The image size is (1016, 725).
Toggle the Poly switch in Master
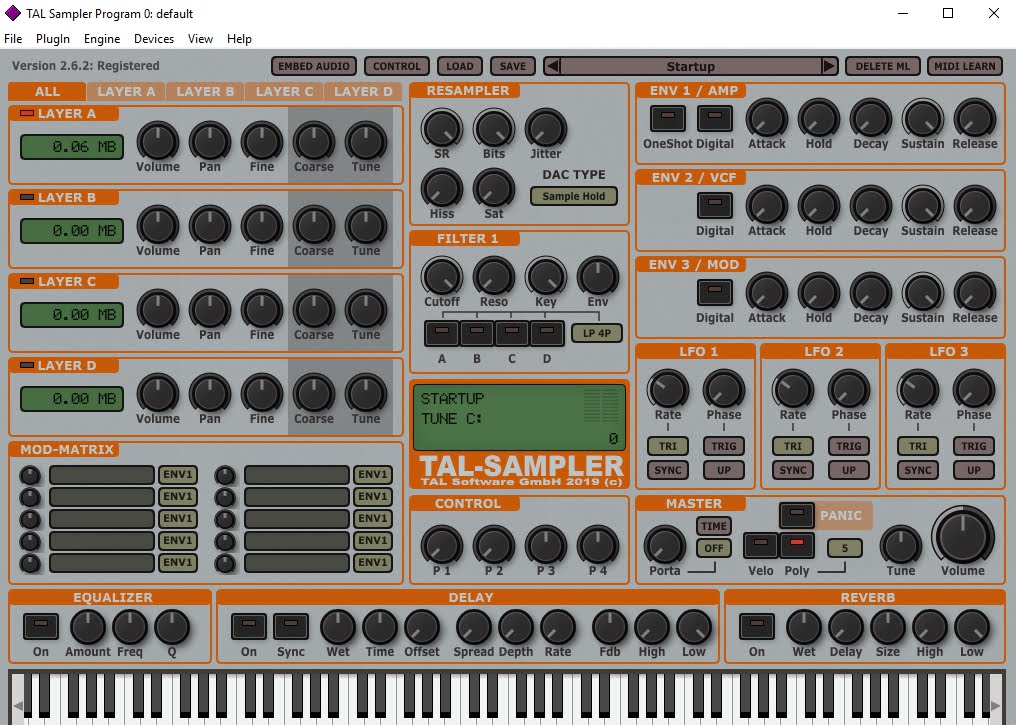(x=797, y=546)
